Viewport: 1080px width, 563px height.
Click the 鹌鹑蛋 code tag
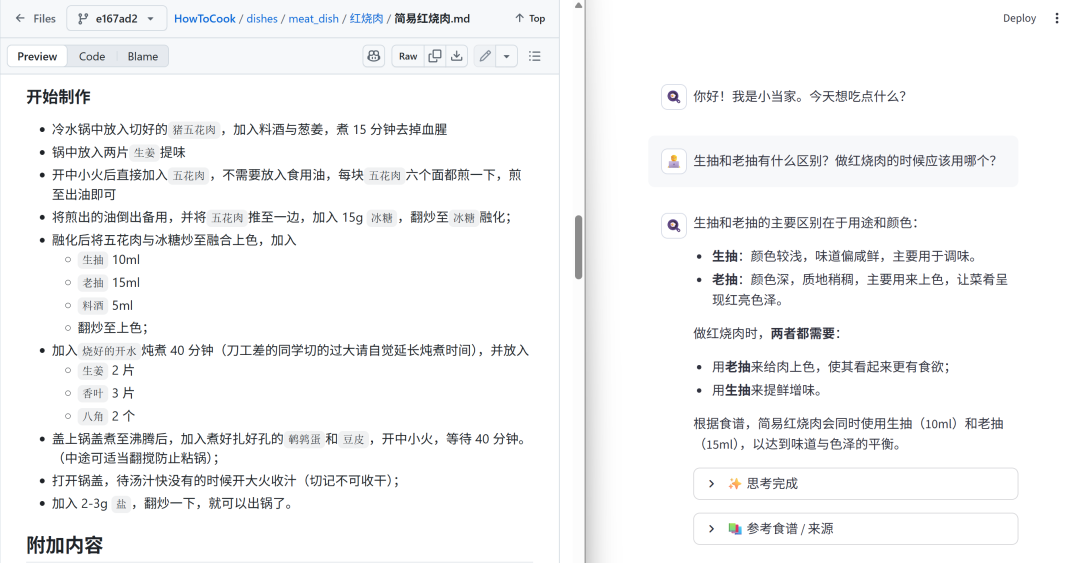point(304,439)
